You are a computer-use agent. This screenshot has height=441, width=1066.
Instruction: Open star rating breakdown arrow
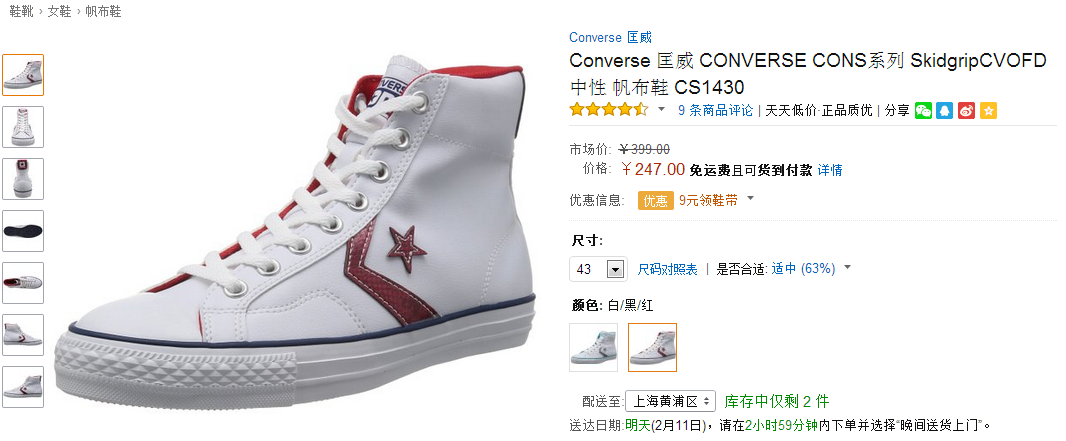point(661,109)
